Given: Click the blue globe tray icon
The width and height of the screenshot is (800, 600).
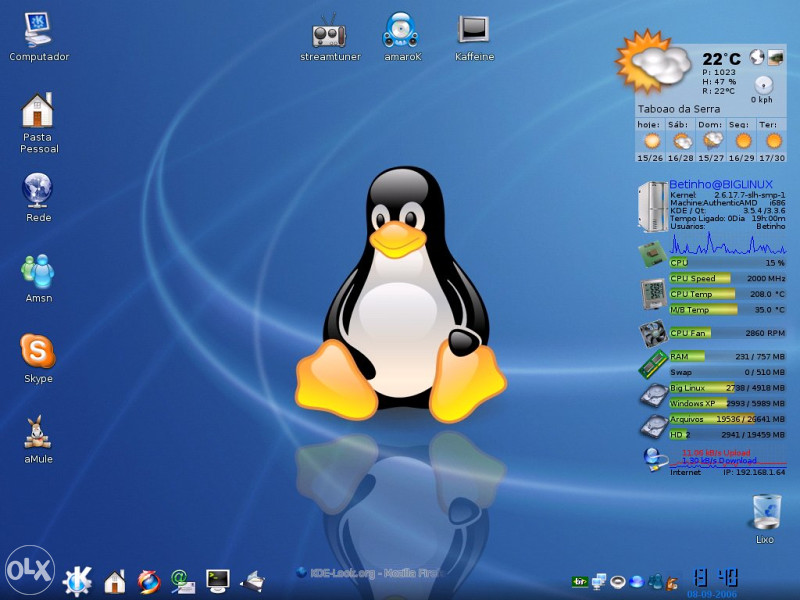Looking at the screenshot, I should 636,581.
